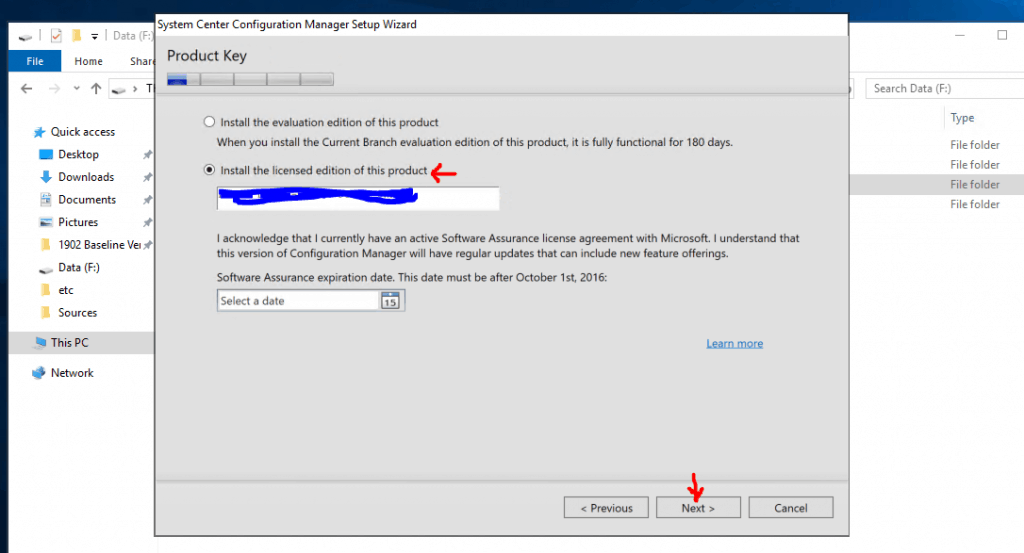This screenshot has height=553, width=1024.
Task: Click the Downloads arrow icon in sidebar
Action: 46,177
